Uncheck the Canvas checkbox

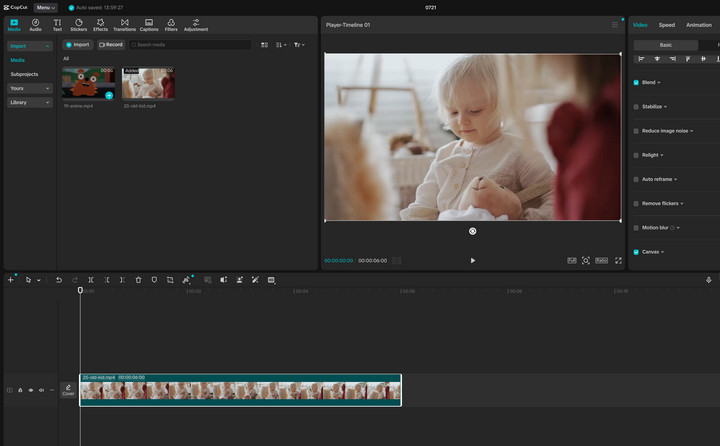pyautogui.click(x=636, y=252)
